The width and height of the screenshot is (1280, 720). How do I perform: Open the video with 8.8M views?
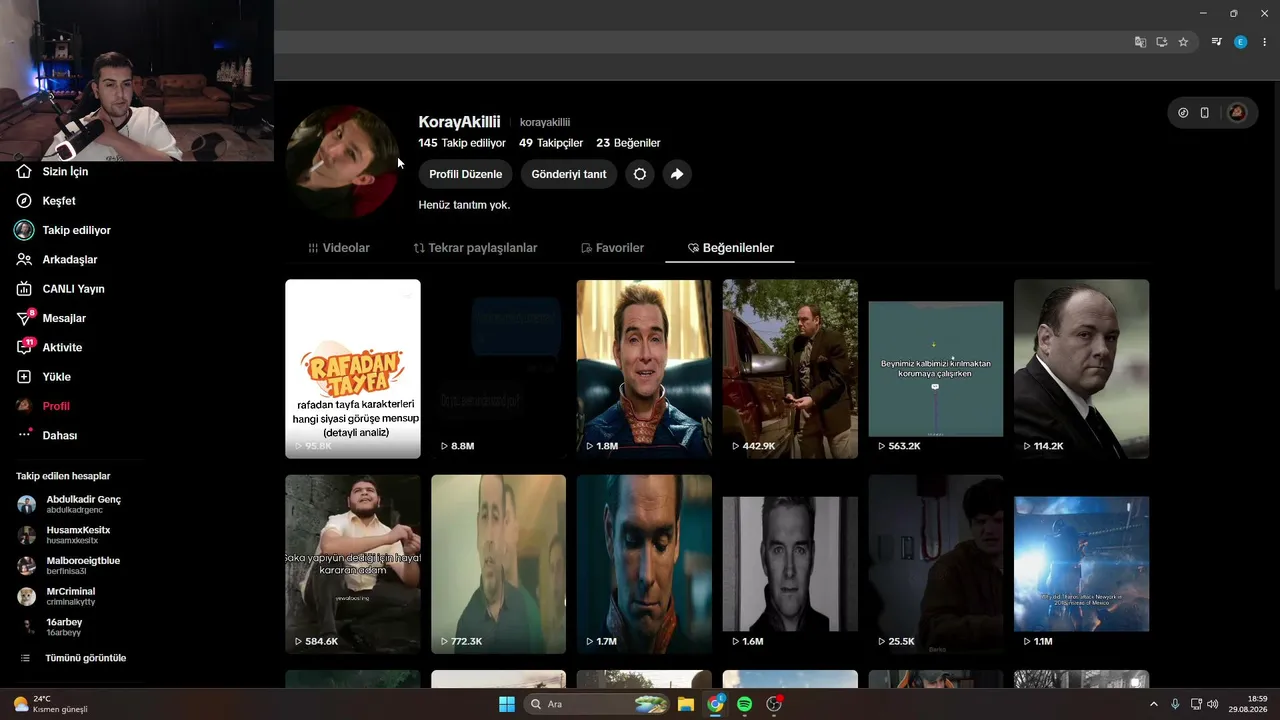pyautogui.click(x=498, y=369)
